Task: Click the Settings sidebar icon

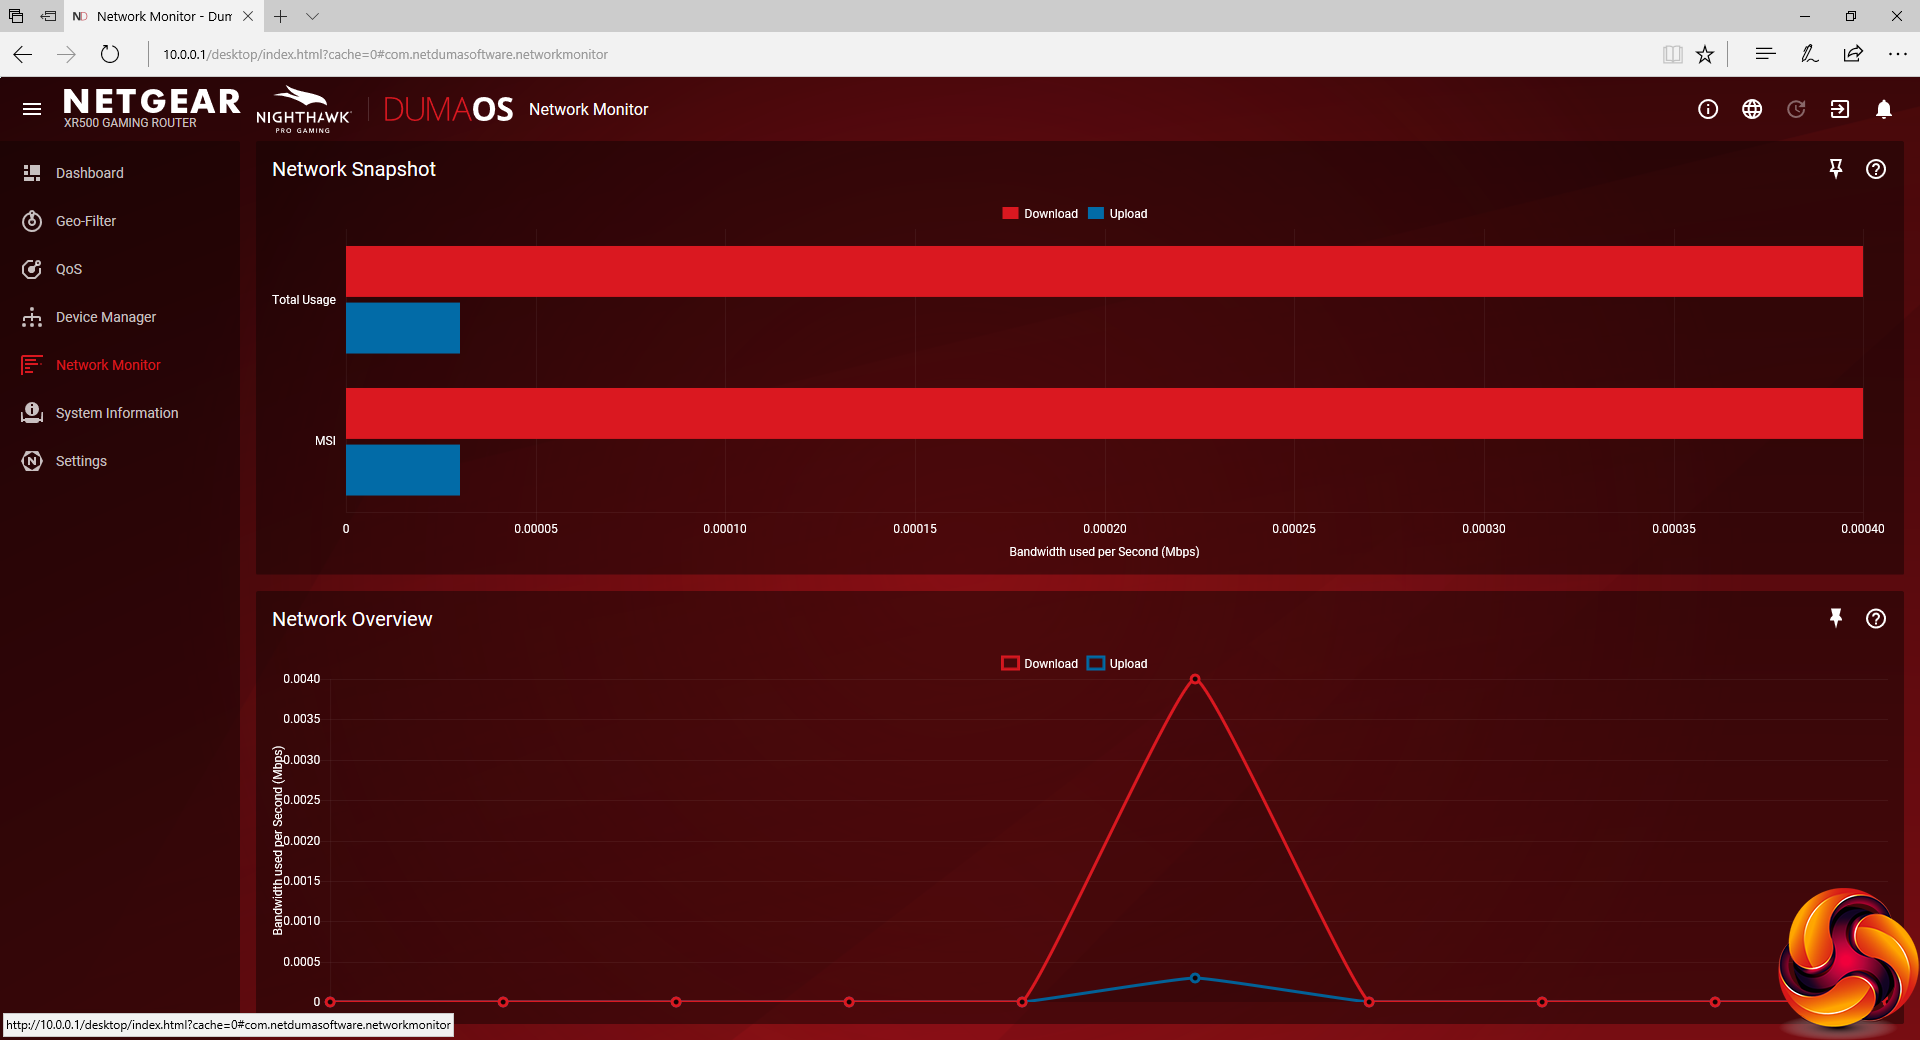Action: 32,461
